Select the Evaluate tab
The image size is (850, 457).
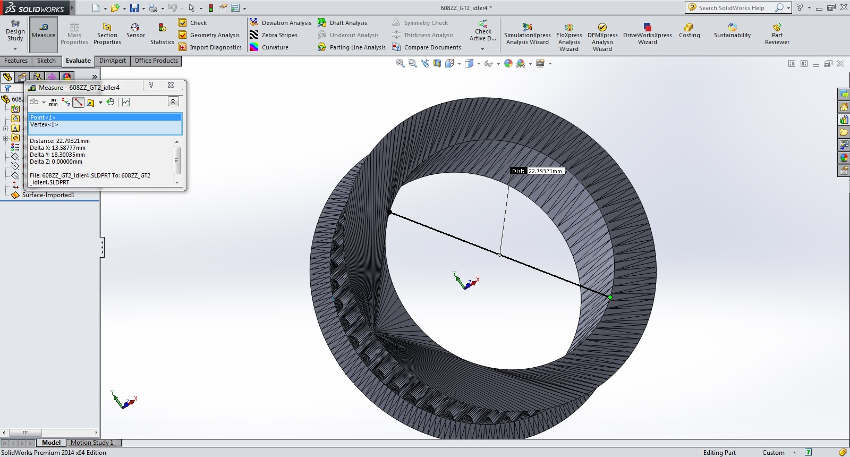[78, 61]
